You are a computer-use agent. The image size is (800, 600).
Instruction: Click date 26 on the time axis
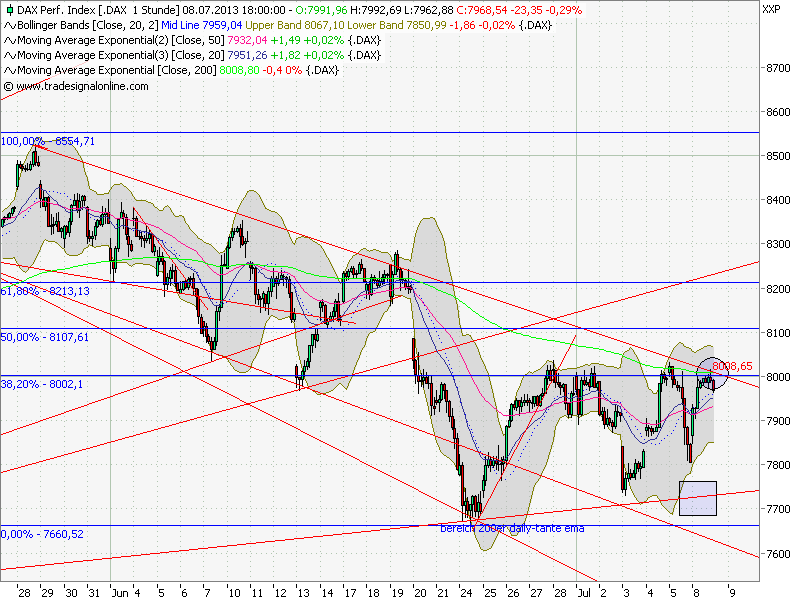[x=513, y=593]
